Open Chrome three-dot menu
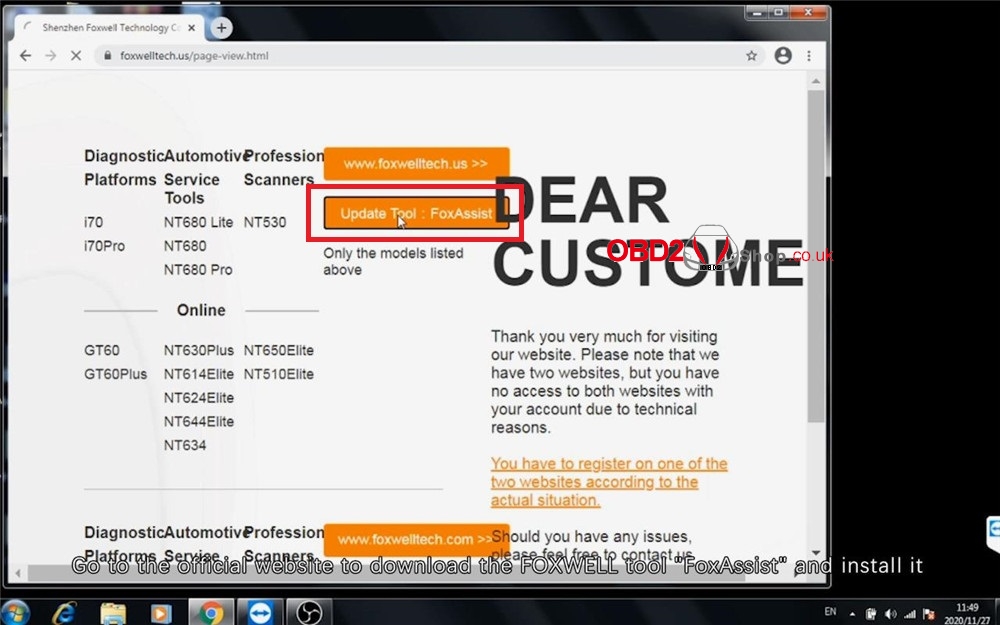The height and width of the screenshot is (625, 1000). 809,56
